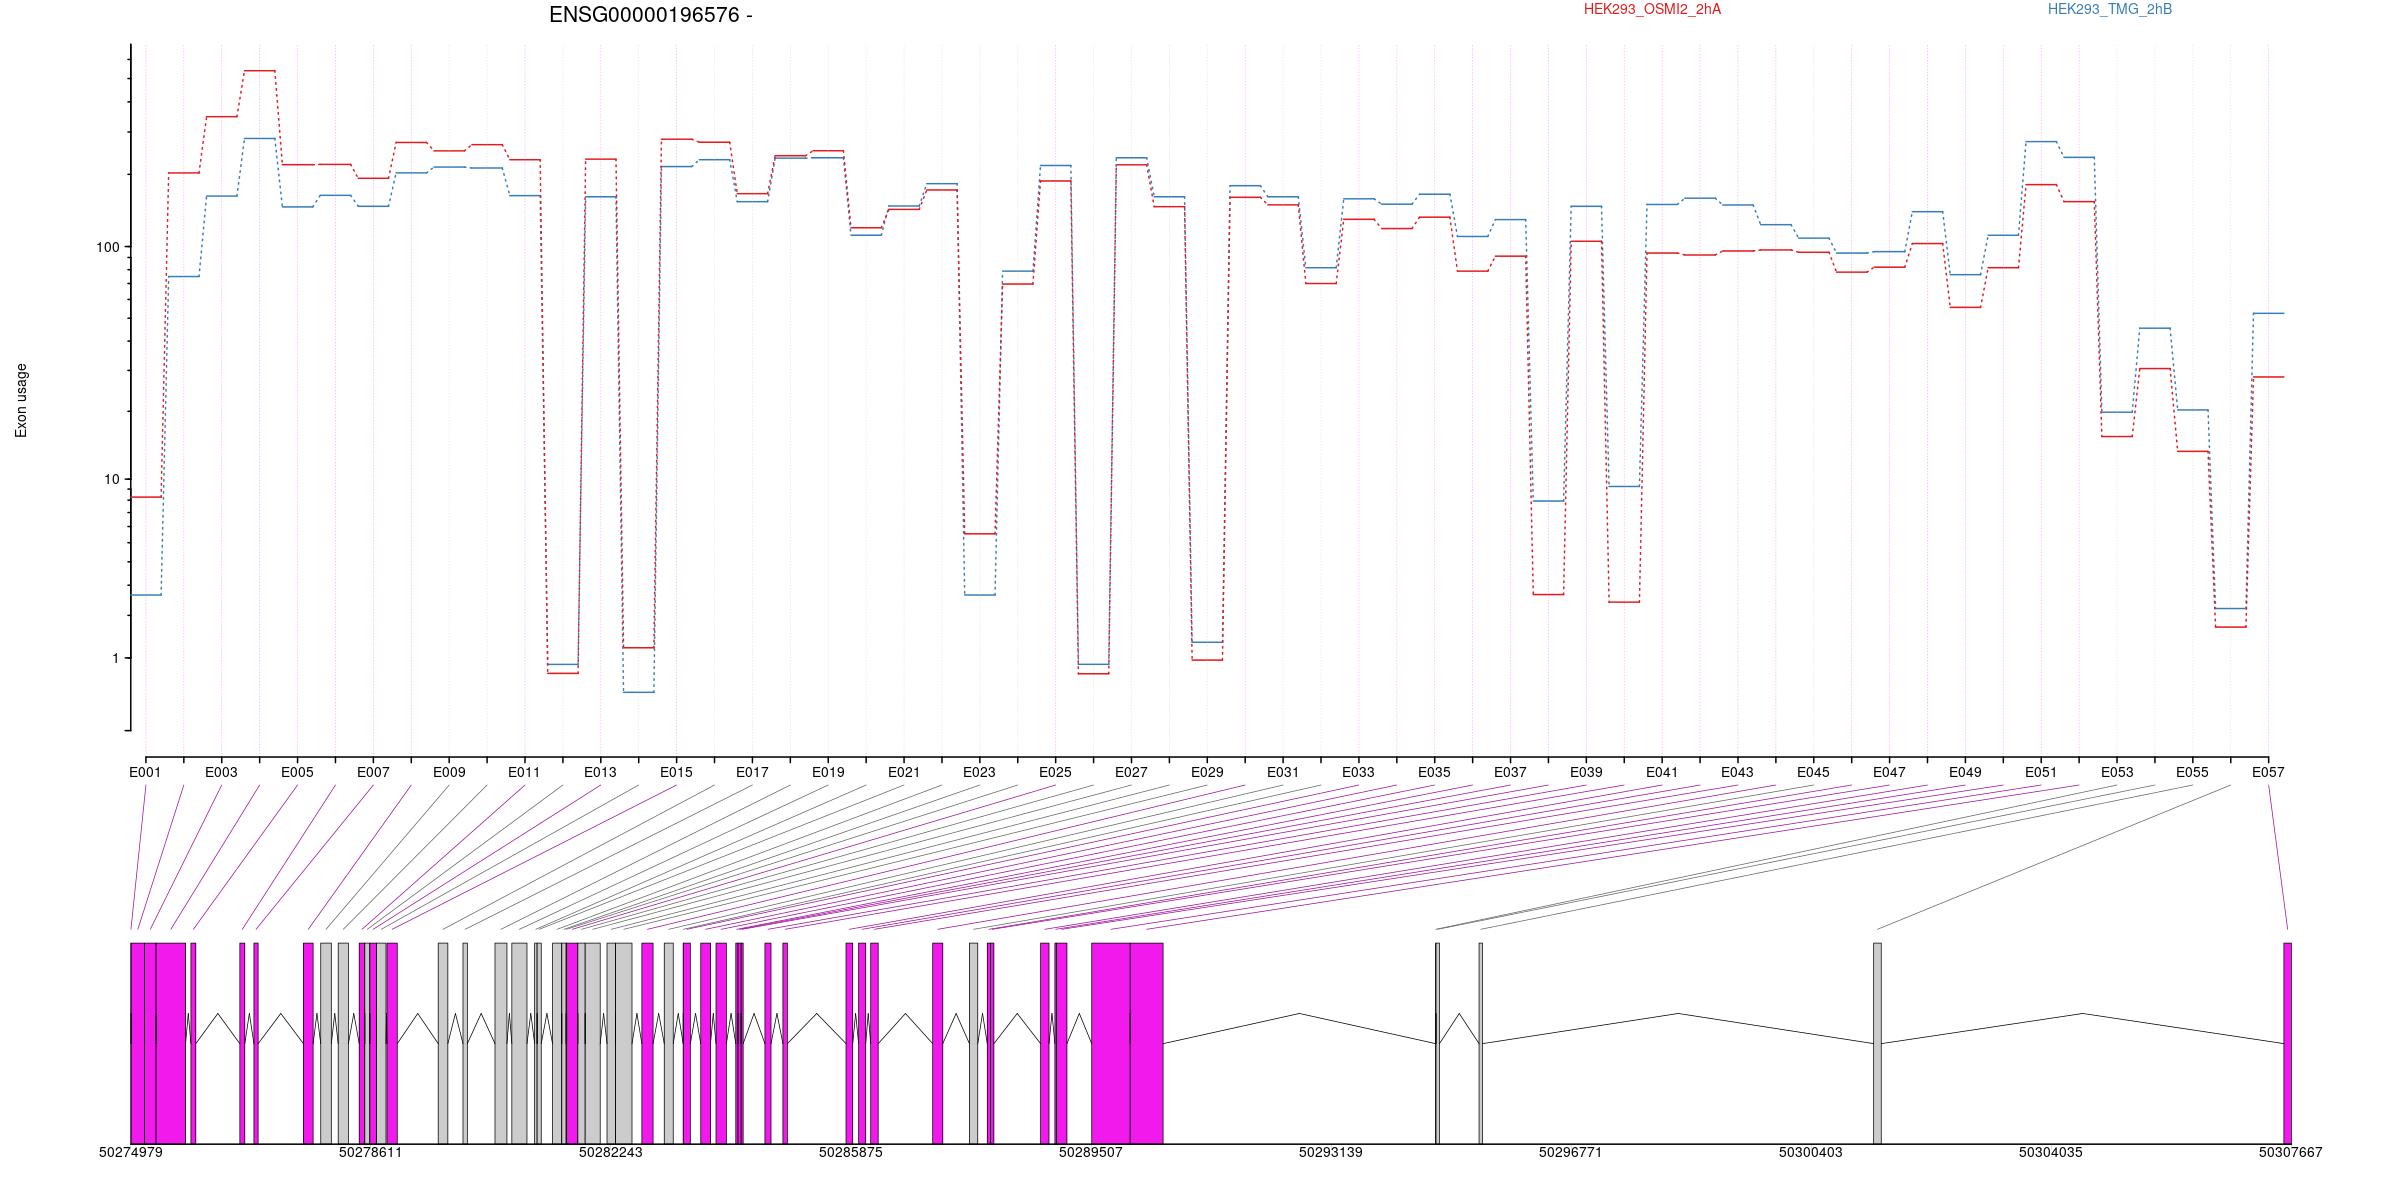Select exon label E035

pos(1434,772)
